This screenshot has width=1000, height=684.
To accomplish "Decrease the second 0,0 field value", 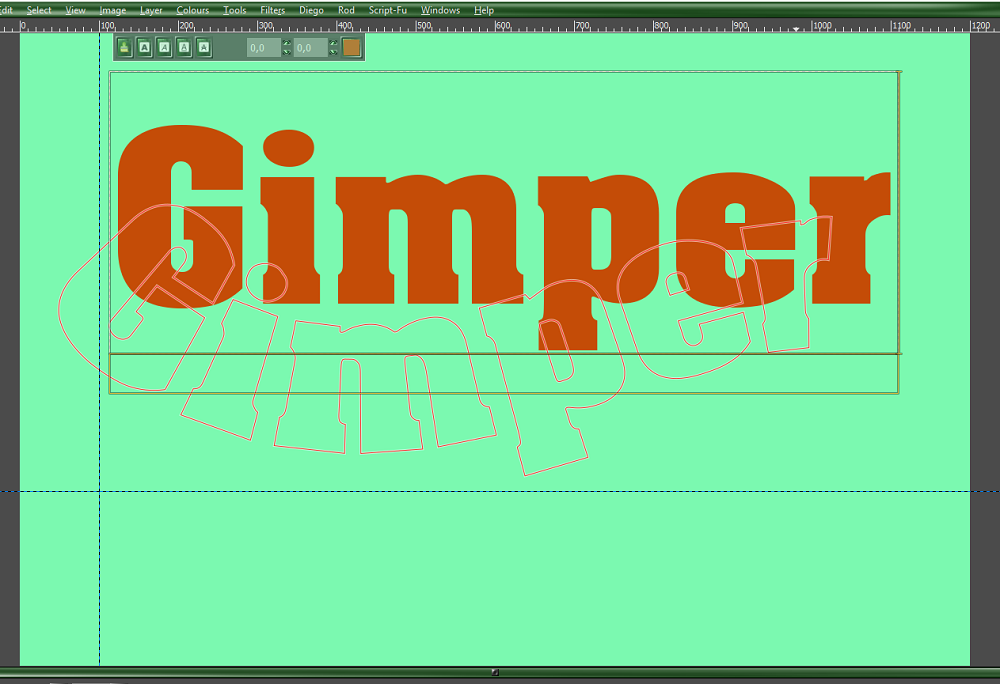I will pos(334,52).
